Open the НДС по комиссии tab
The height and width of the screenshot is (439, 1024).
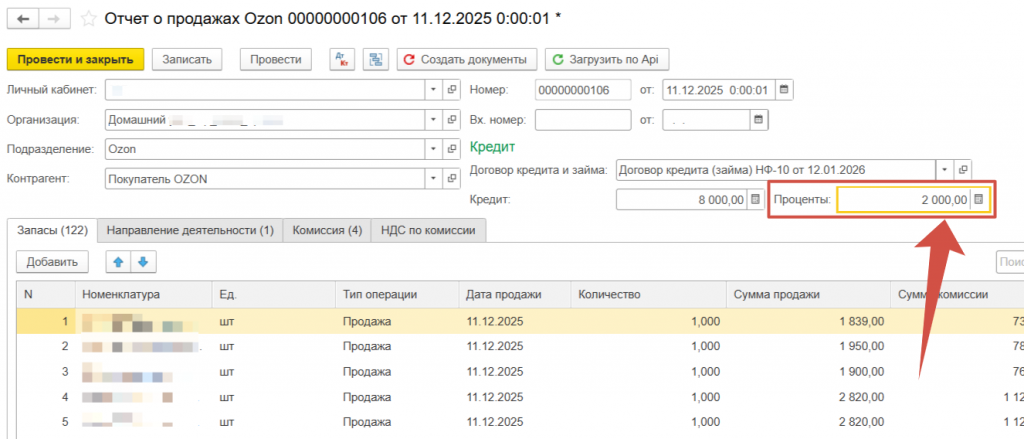pyautogui.click(x=429, y=231)
